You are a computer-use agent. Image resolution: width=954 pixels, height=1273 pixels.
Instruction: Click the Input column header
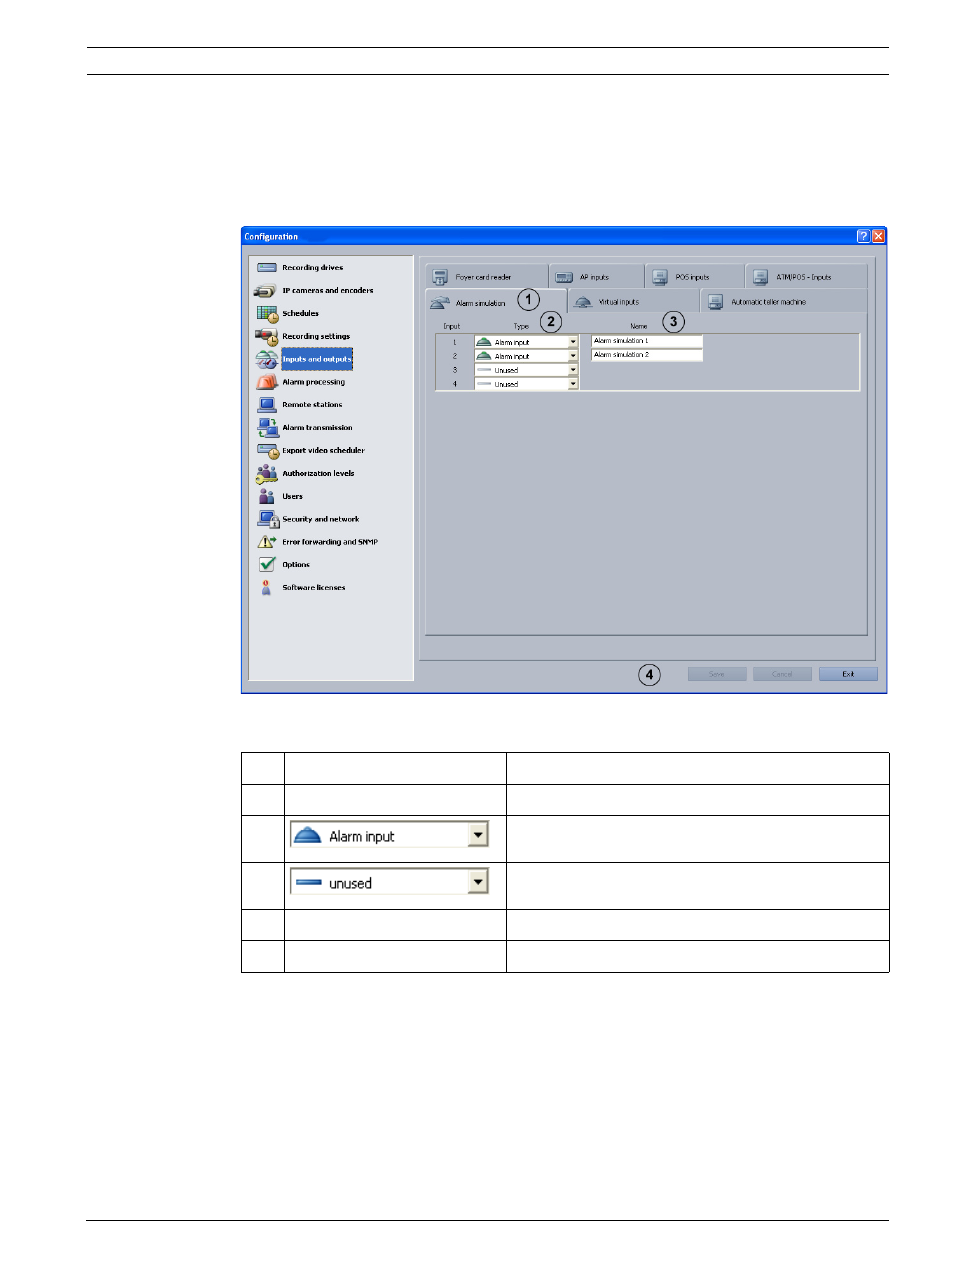452,326
